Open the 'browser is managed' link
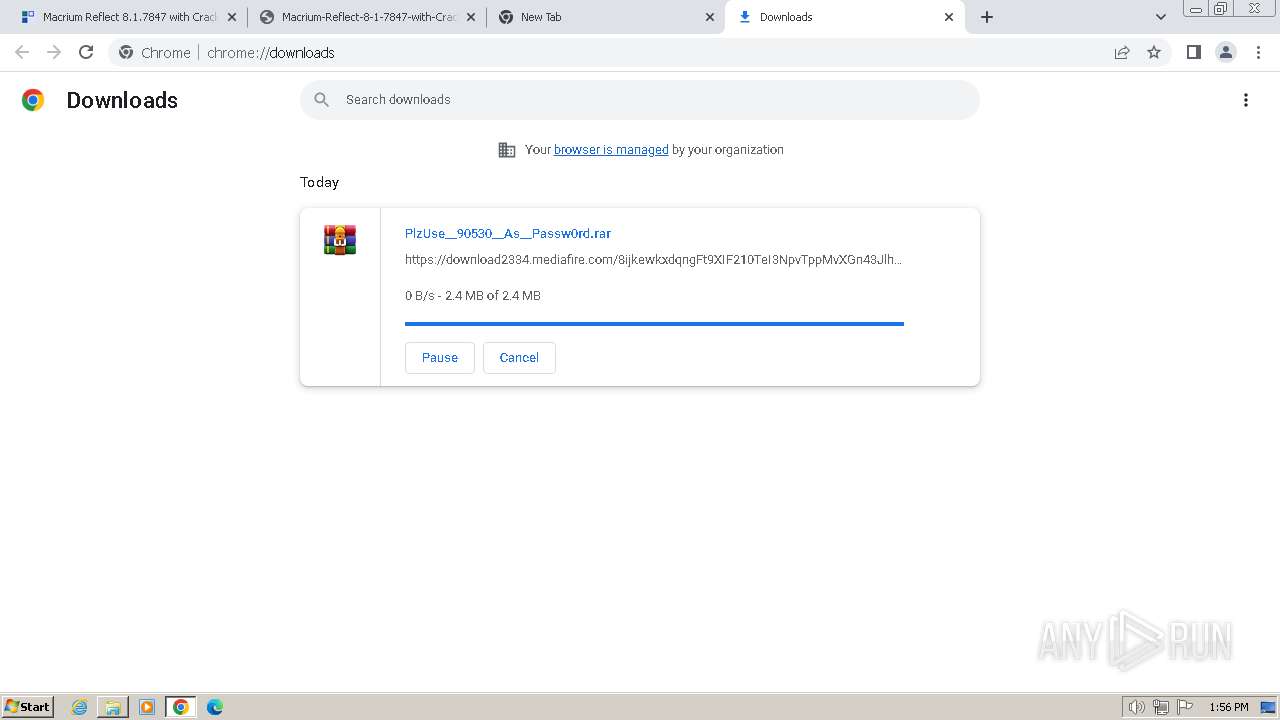The width and height of the screenshot is (1280, 720). (x=611, y=150)
